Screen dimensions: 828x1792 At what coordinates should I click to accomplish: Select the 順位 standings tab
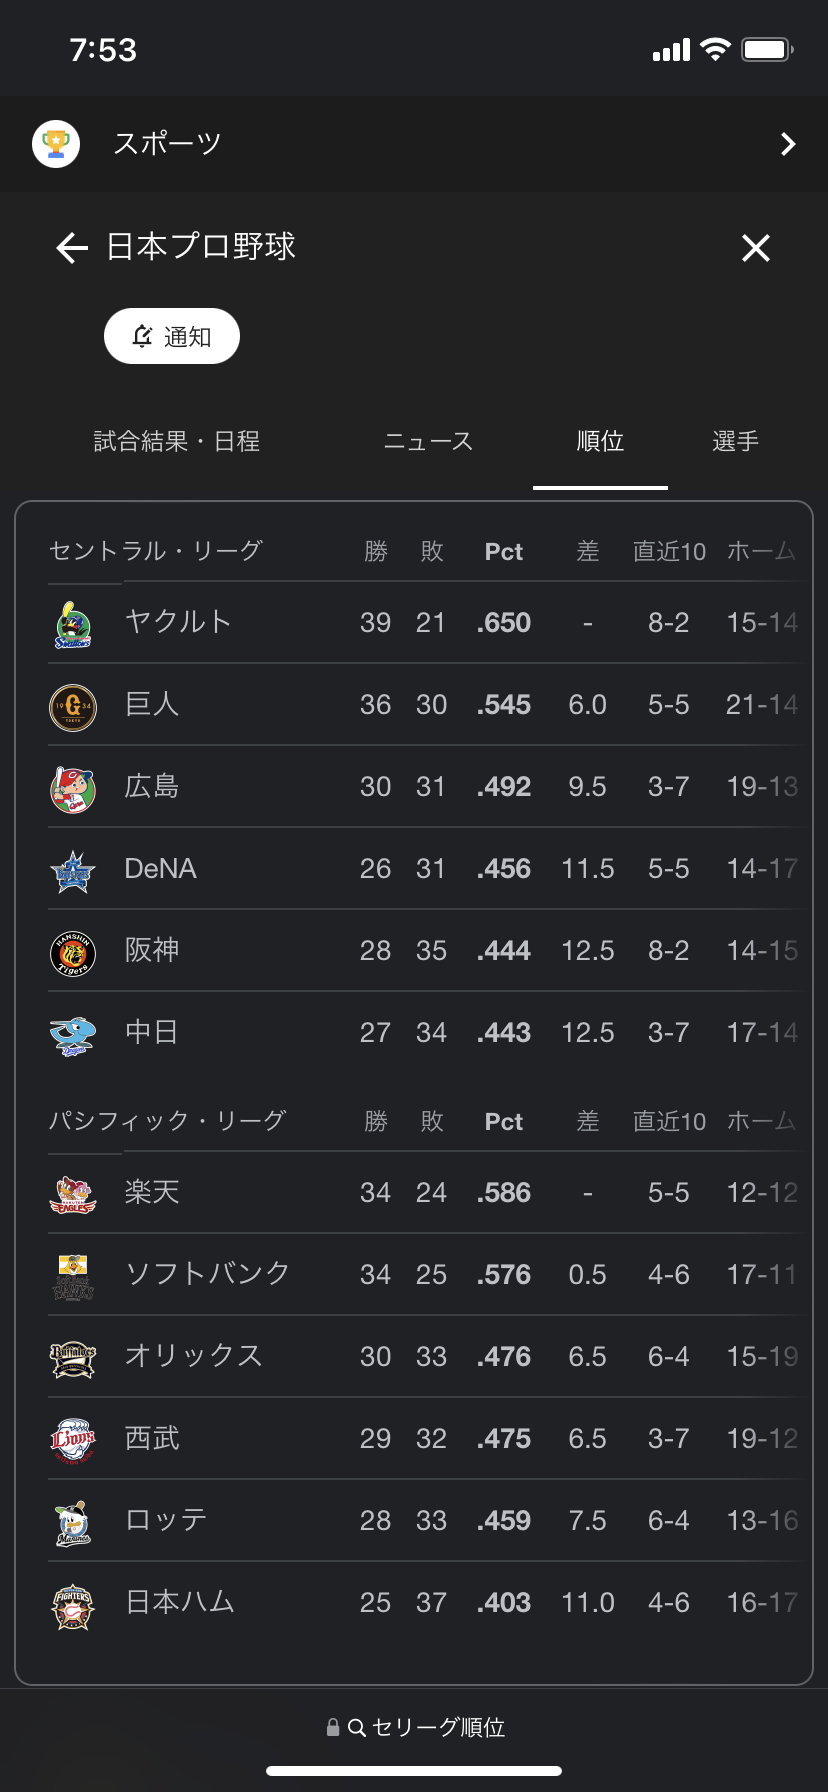click(x=600, y=441)
